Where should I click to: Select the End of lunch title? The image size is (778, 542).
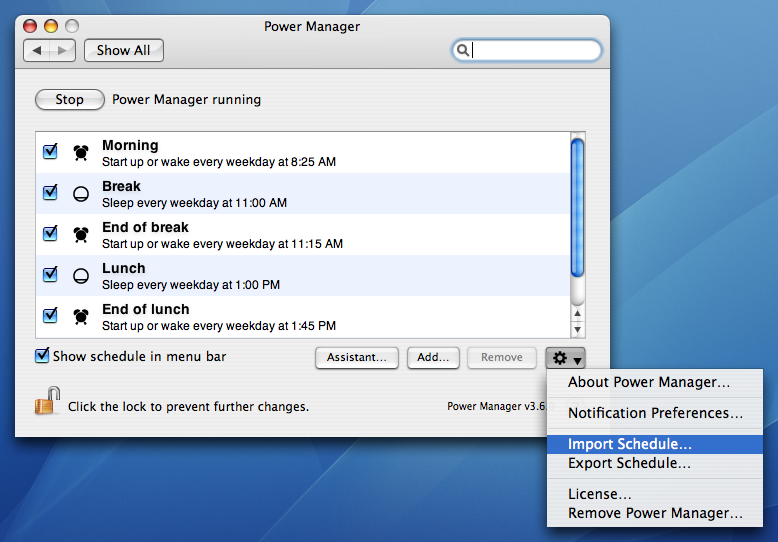[145, 309]
